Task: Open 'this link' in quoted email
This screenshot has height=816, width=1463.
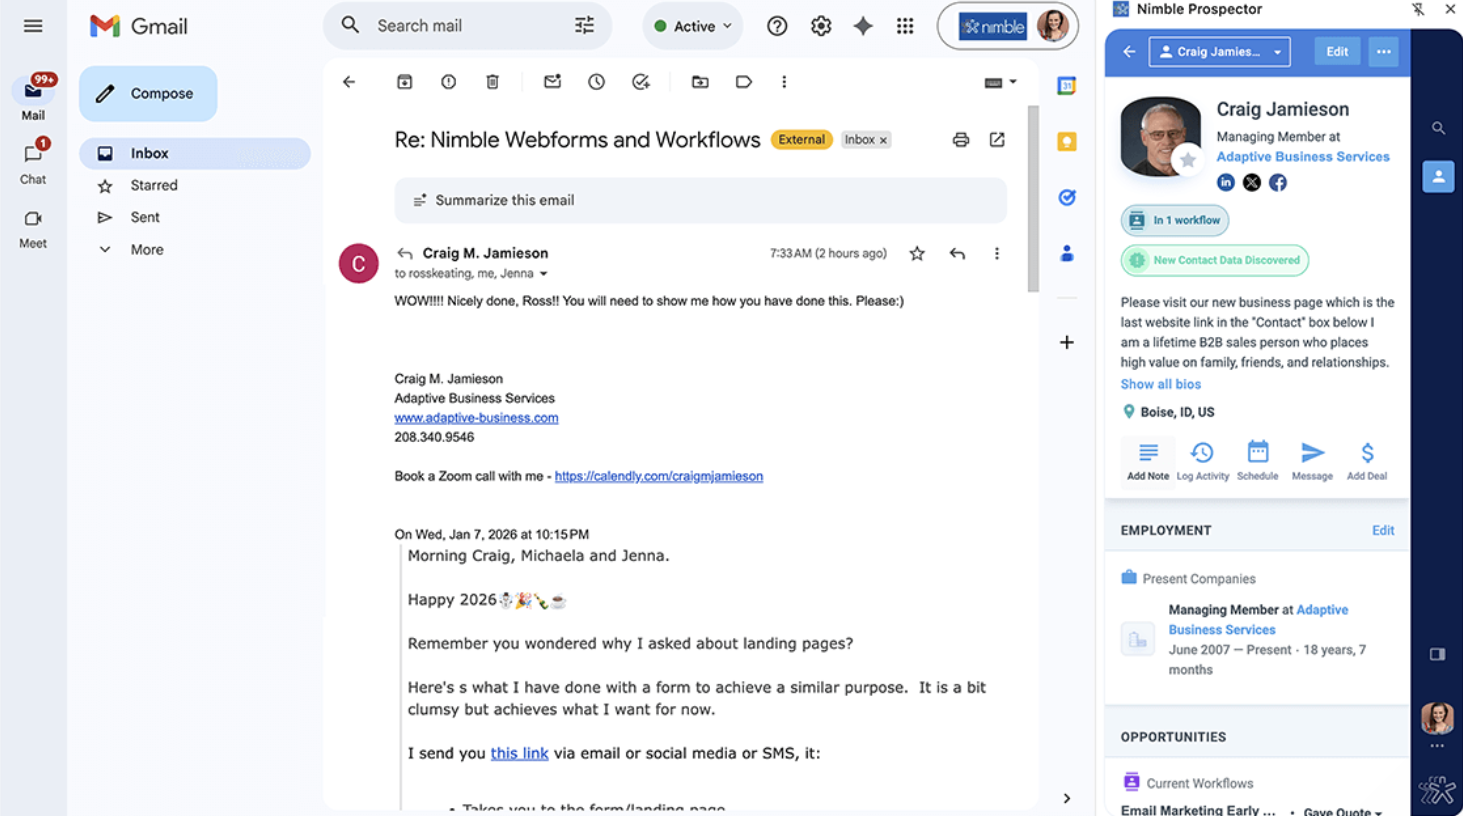Action: [x=519, y=753]
